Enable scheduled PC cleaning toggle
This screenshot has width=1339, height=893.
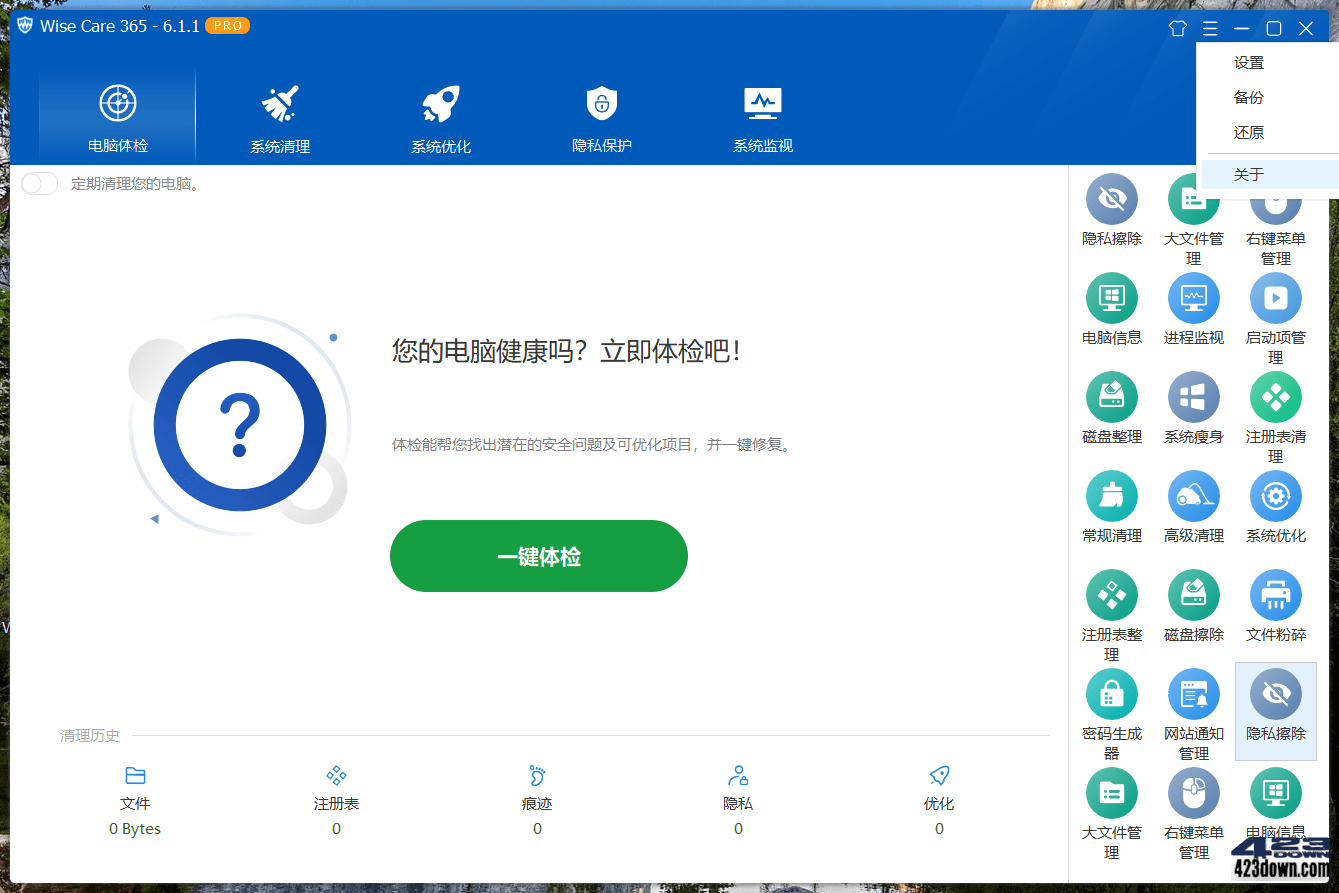(x=39, y=183)
